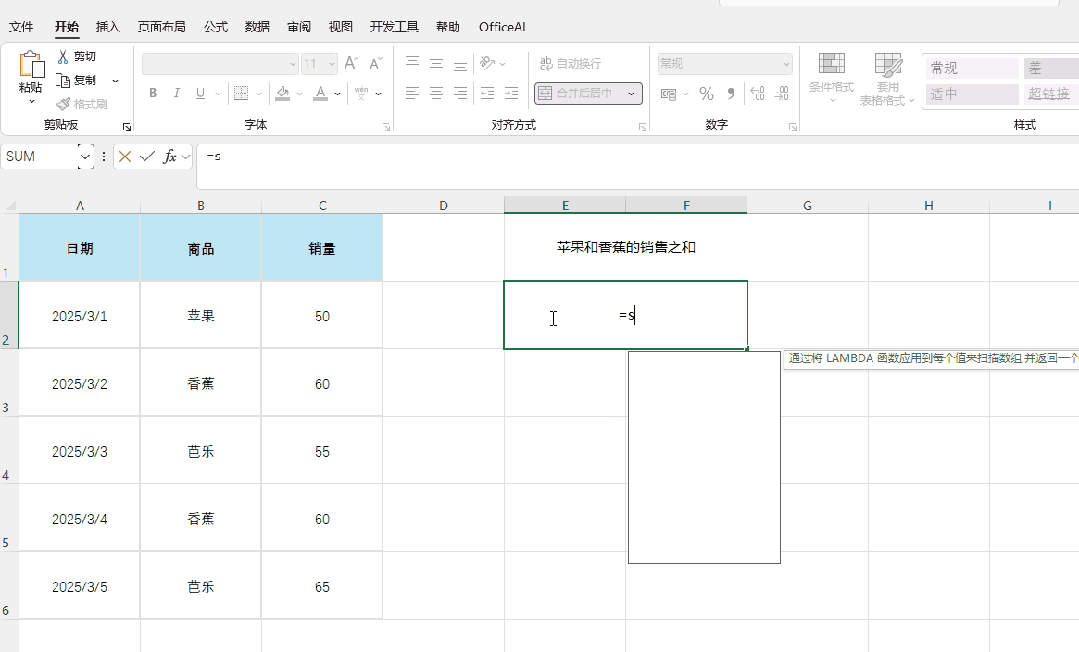This screenshot has height=652, width=1079.
Task: Open the paste options arrow
Action: pos(31,102)
